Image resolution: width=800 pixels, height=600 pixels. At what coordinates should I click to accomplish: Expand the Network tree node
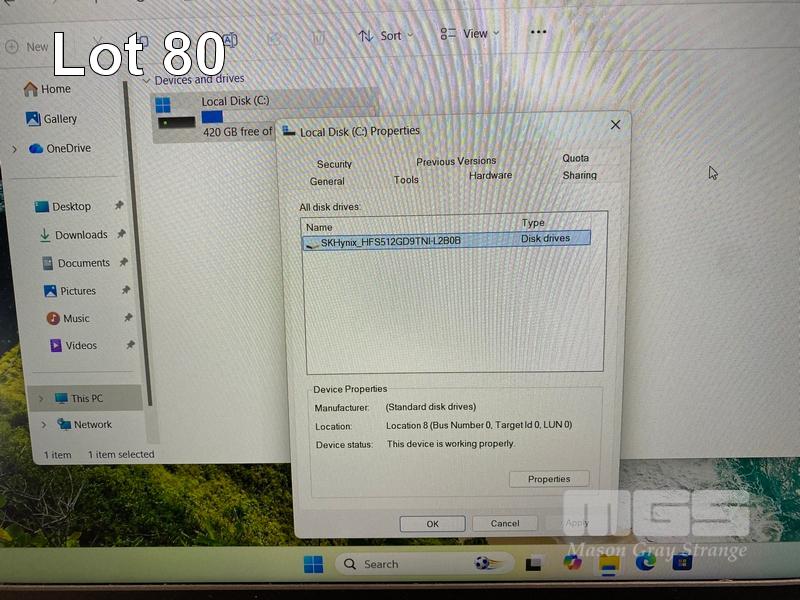(x=44, y=424)
